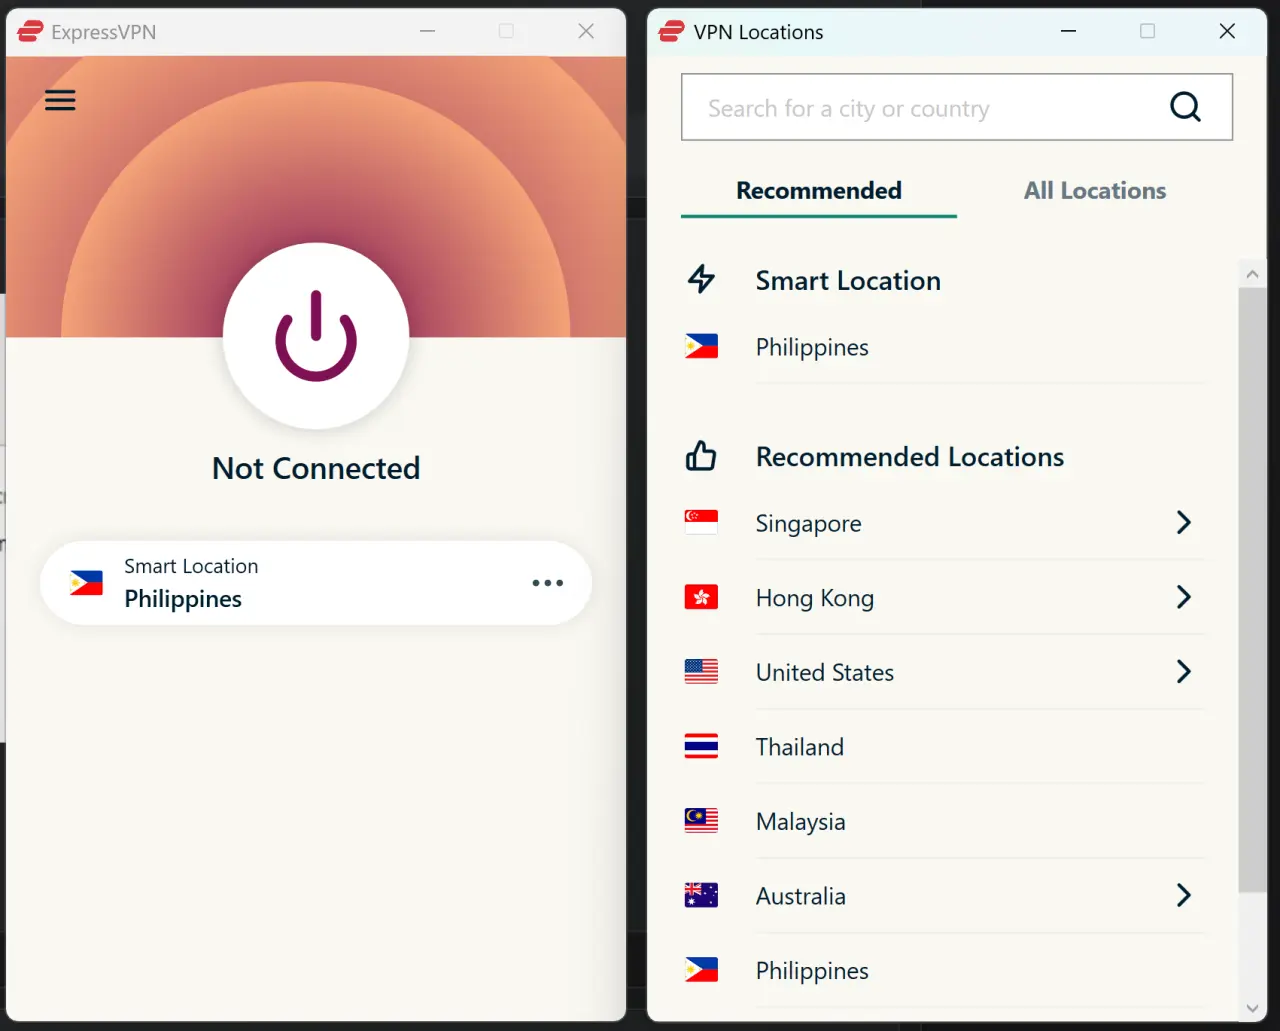Click the last-row Philippines flag icon

[x=701, y=969]
